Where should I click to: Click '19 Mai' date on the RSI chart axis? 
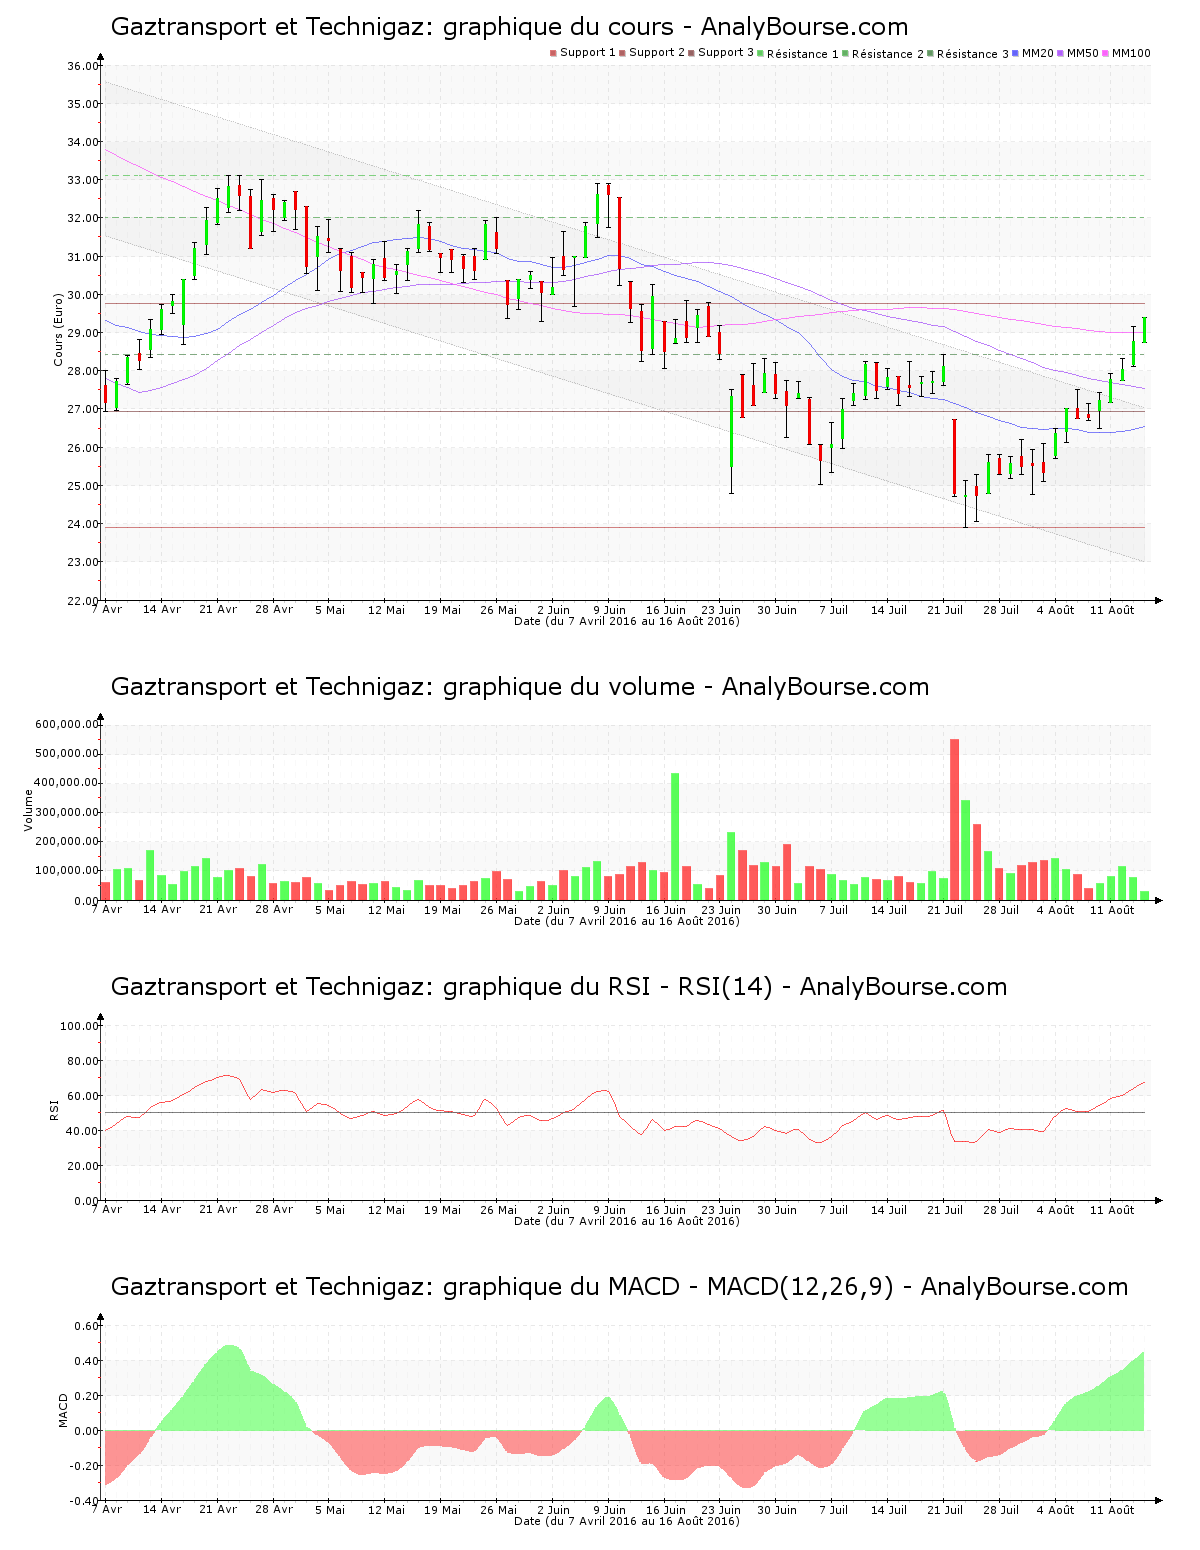coord(442,1210)
